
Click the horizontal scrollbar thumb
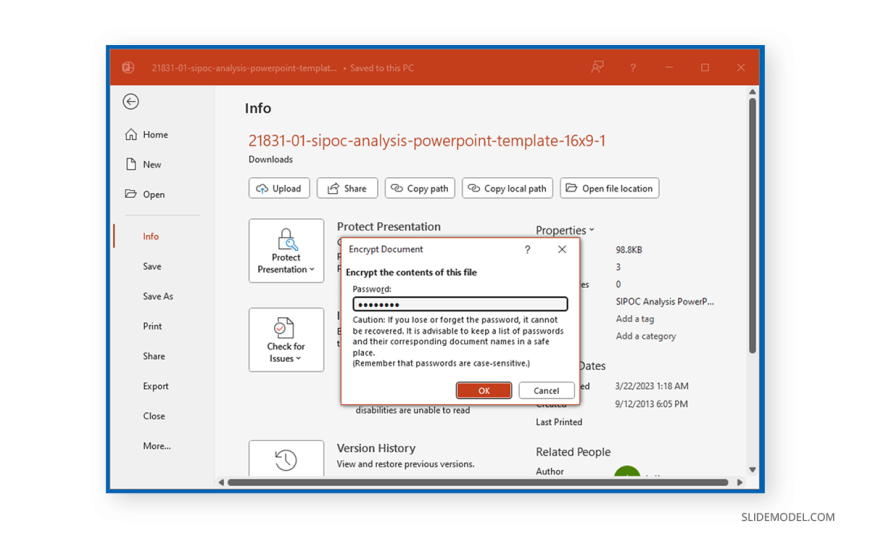(478, 482)
